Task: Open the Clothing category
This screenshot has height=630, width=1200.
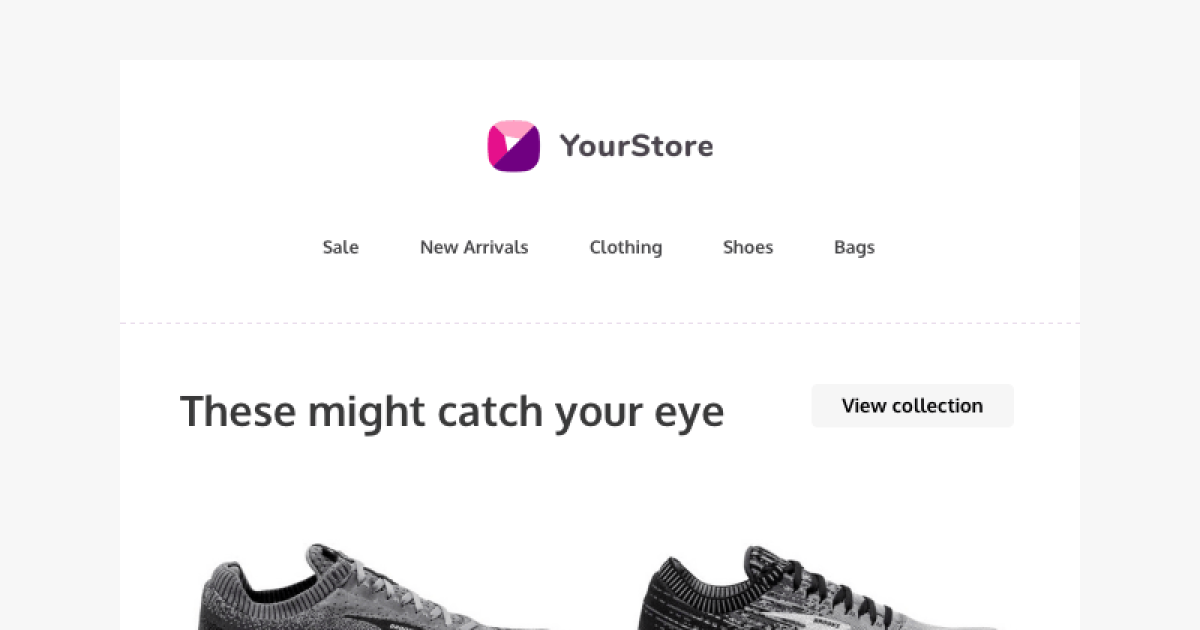Action: click(x=625, y=247)
